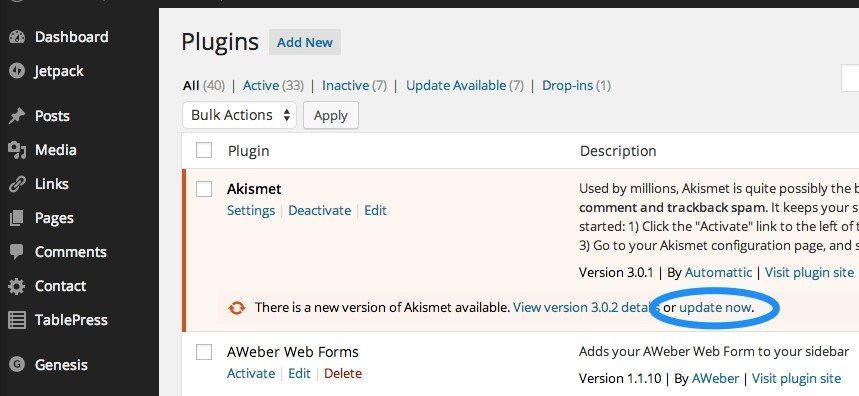This screenshot has width=859, height=396.
Task: Open Akismet Settings link
Action: (x=251, y=210)
